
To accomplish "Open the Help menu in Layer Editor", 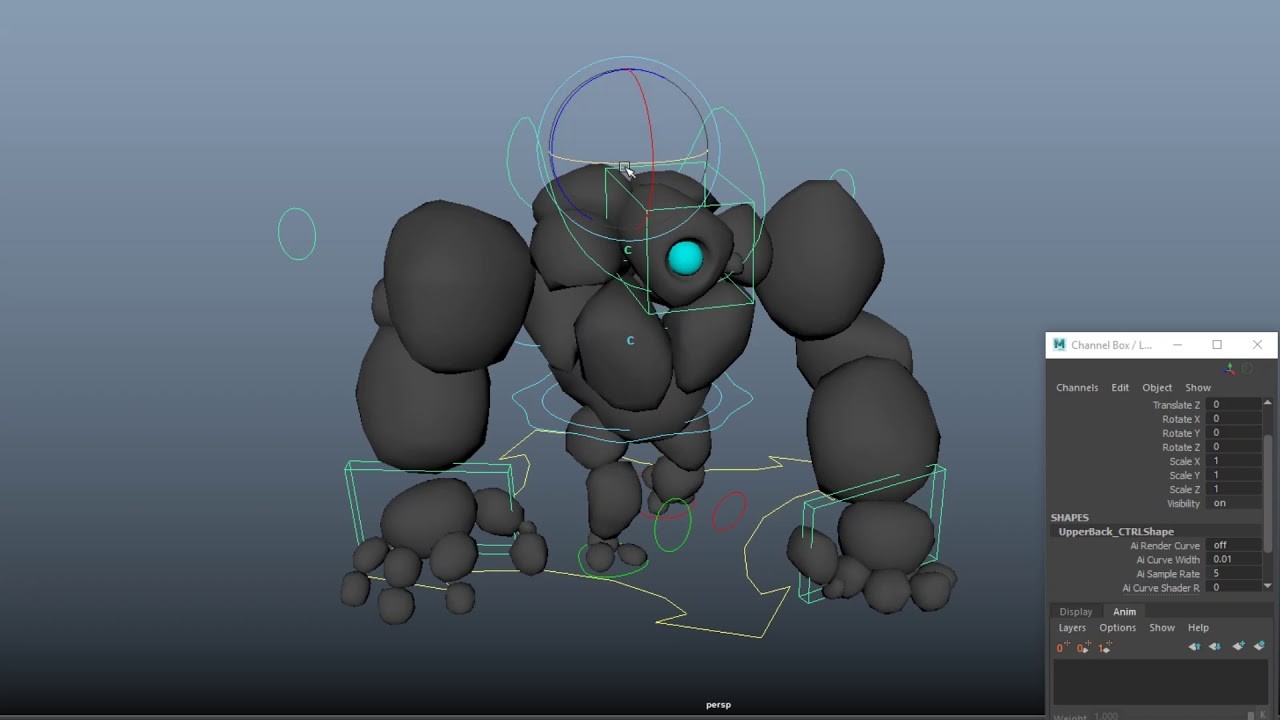I will pyautogui.click(x=1198, y=627).
